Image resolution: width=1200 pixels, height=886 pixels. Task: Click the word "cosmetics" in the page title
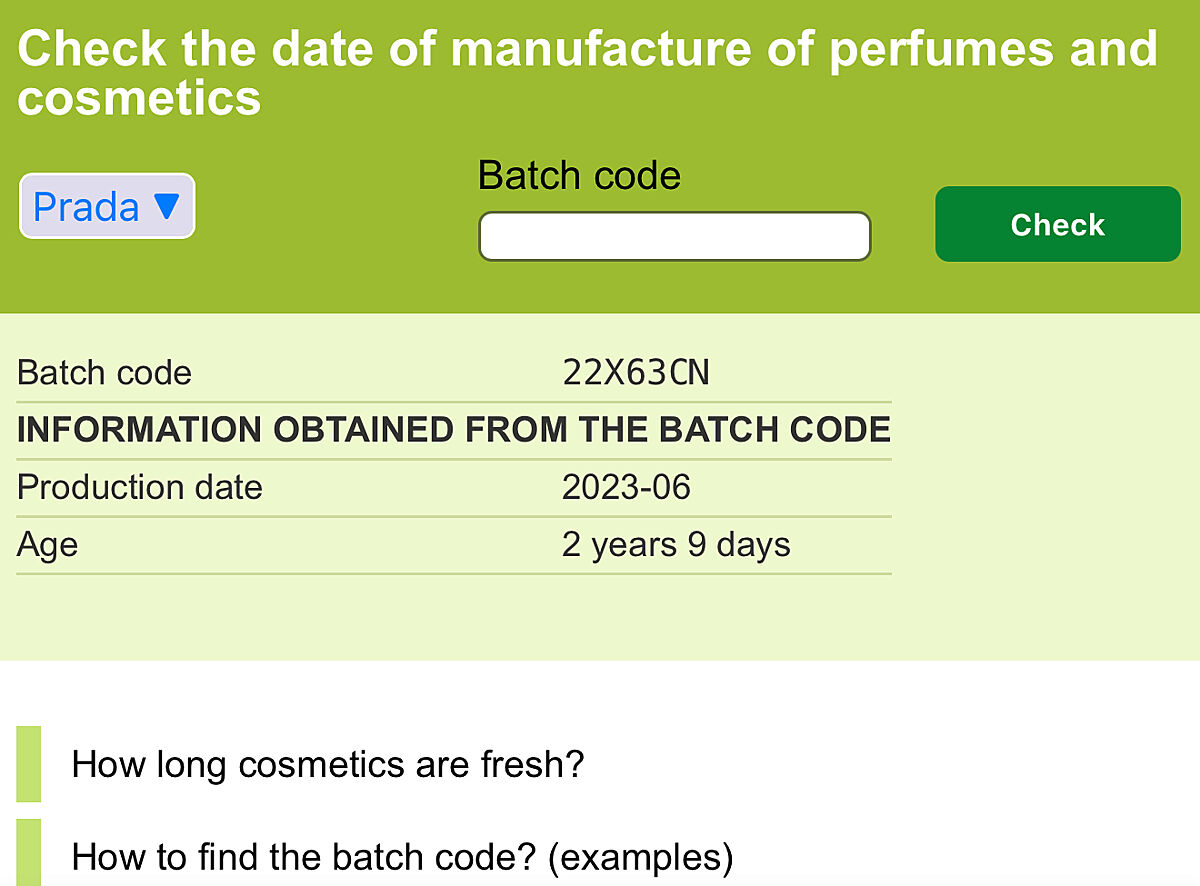pos(139,98)
